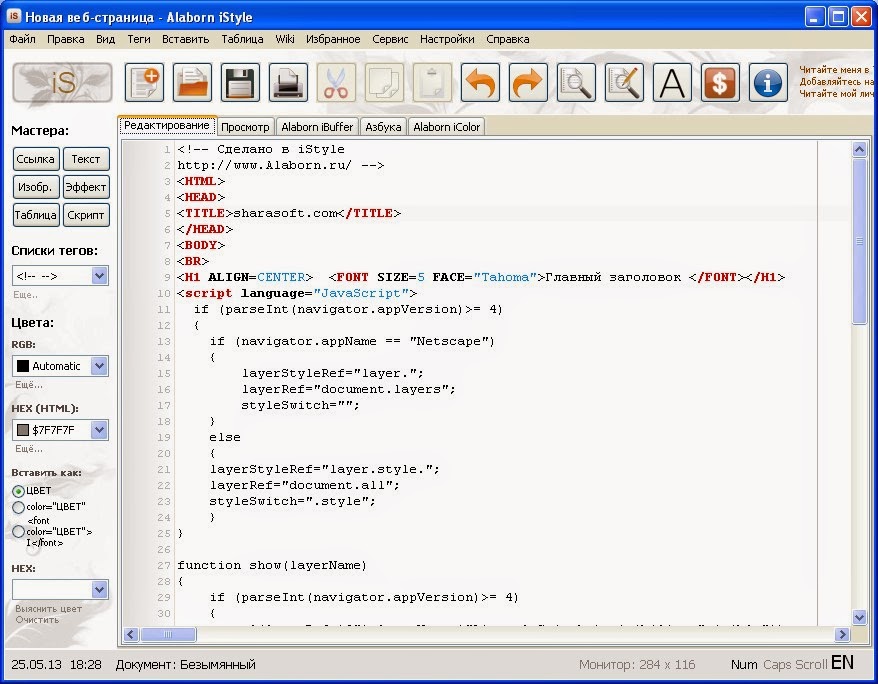Expand the HEX (HTML) $7F7F7F dropdown
The width and height of the screenshot is (878, 684).
[x=100, y=430]
